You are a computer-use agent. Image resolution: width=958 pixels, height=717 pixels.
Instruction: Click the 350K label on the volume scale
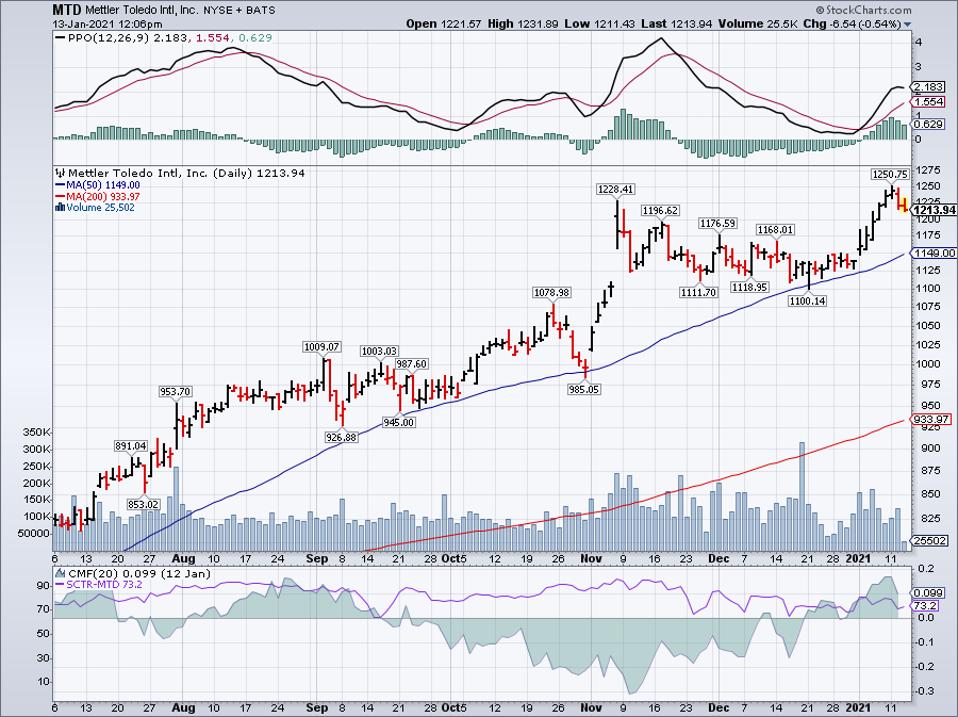point(36,432)
